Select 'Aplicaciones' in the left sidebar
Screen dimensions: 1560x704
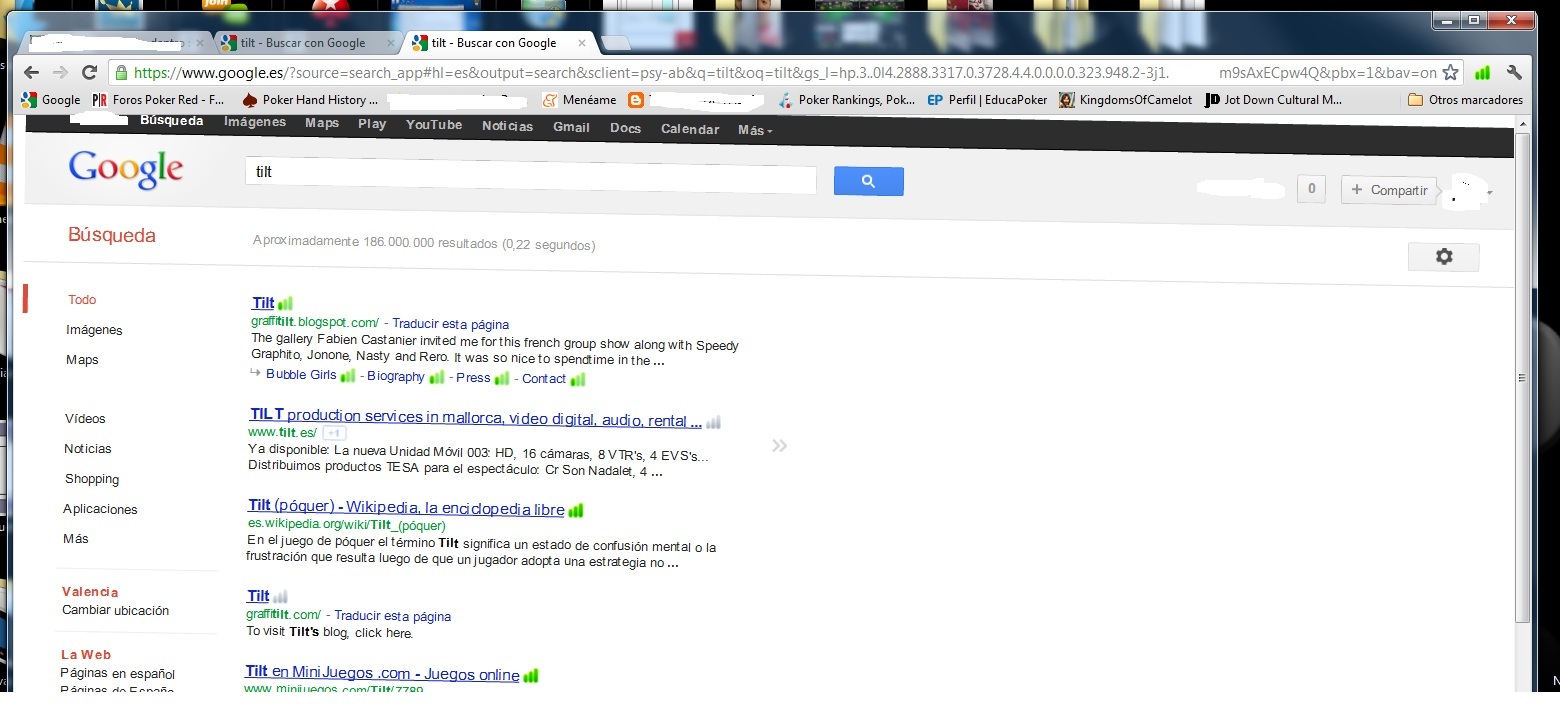[x=100, y=509]
